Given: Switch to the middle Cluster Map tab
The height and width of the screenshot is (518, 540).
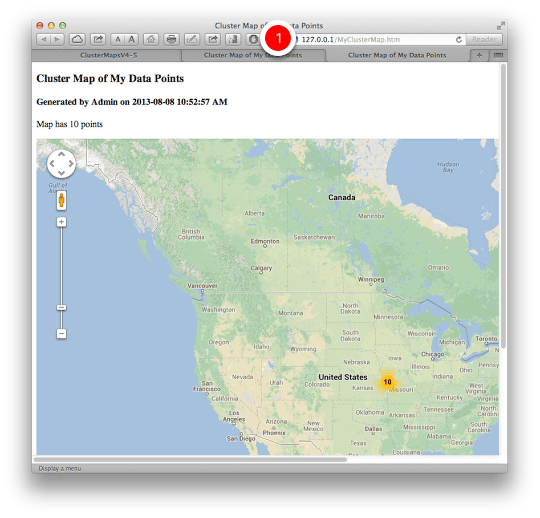Looking at the screenshot, I should click(253, 55).
